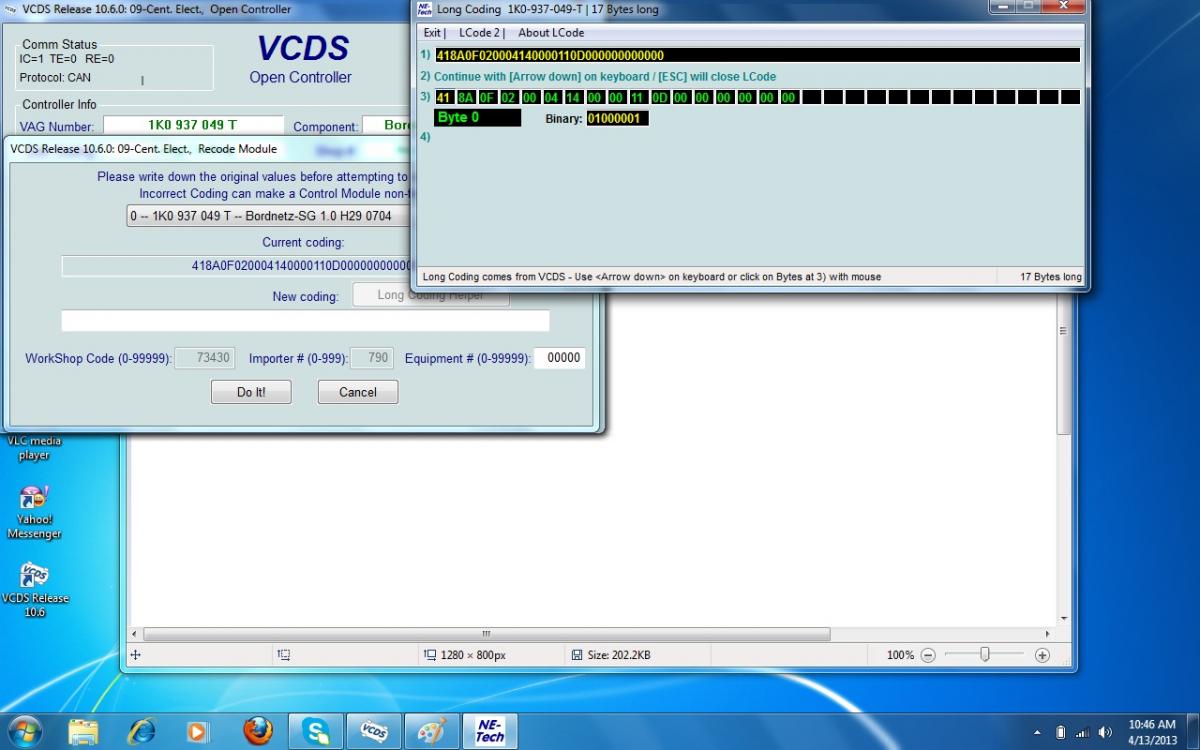Switch to NE-Tech LCode on the taskbar
Screen dimensions: 1200x750
pyautogui.click(x=490, y=731)
